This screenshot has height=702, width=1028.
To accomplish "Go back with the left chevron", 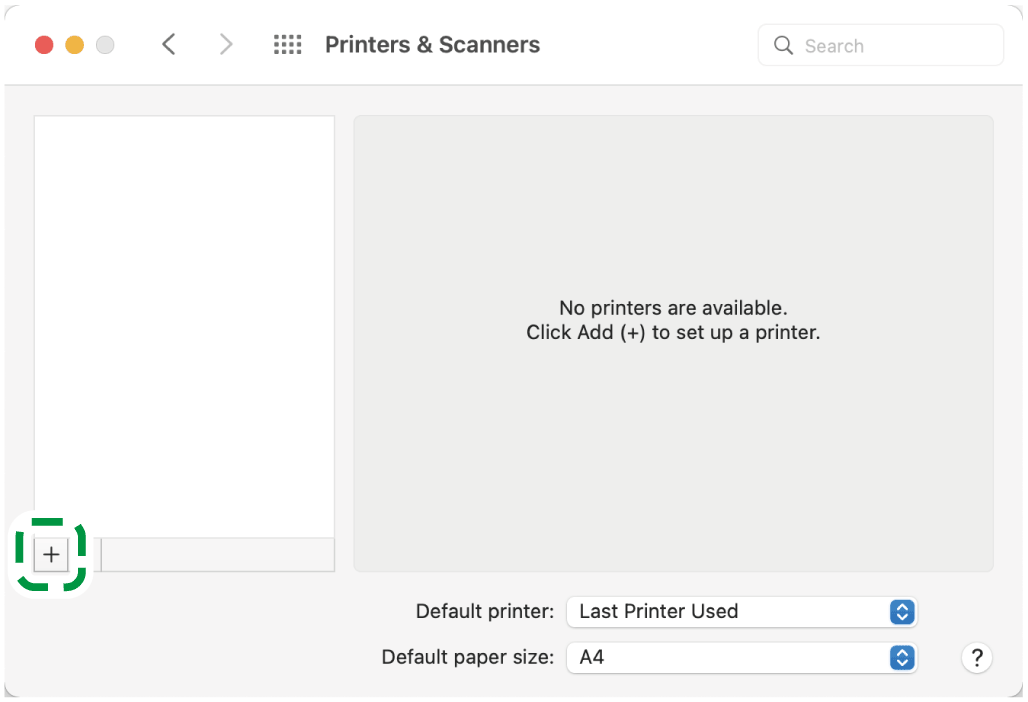I will coord(169,45).
